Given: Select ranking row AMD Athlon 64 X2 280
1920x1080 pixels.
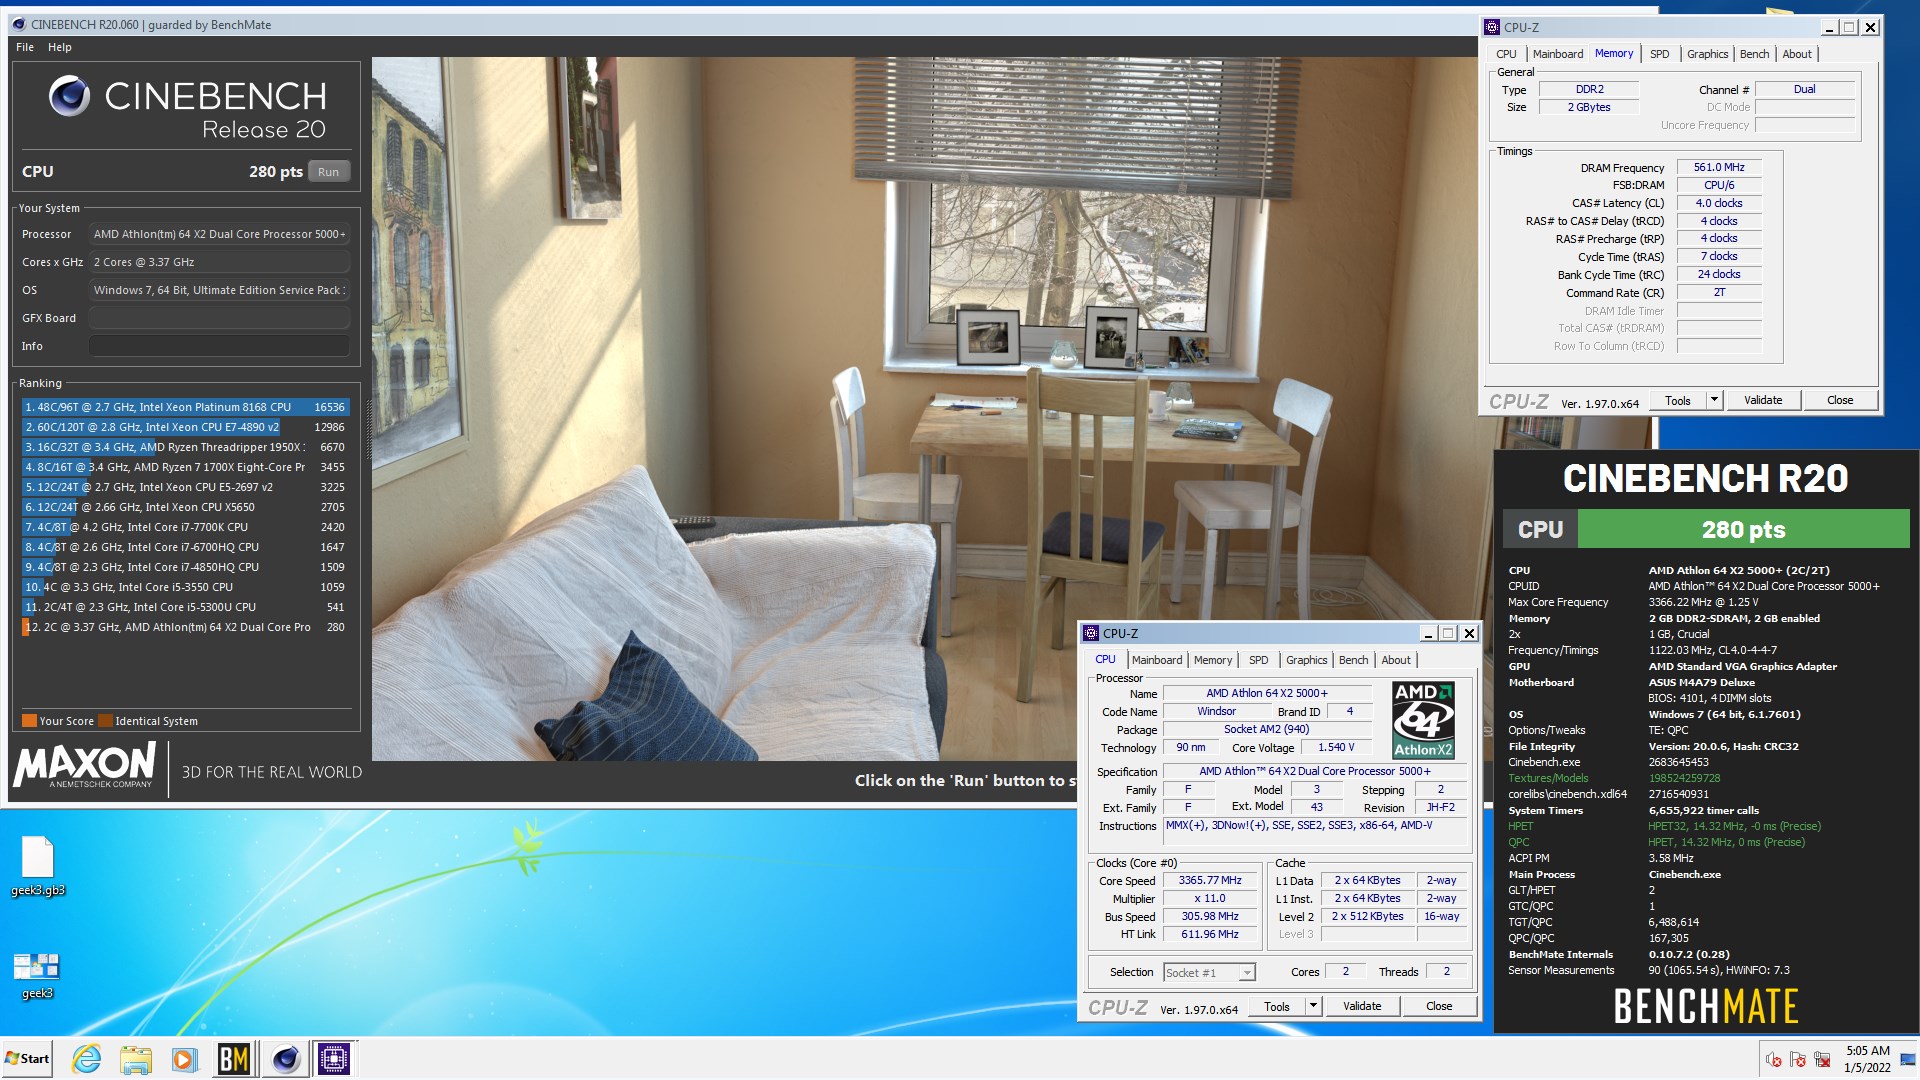Looking at the screenshot, I should coord(185,627).
